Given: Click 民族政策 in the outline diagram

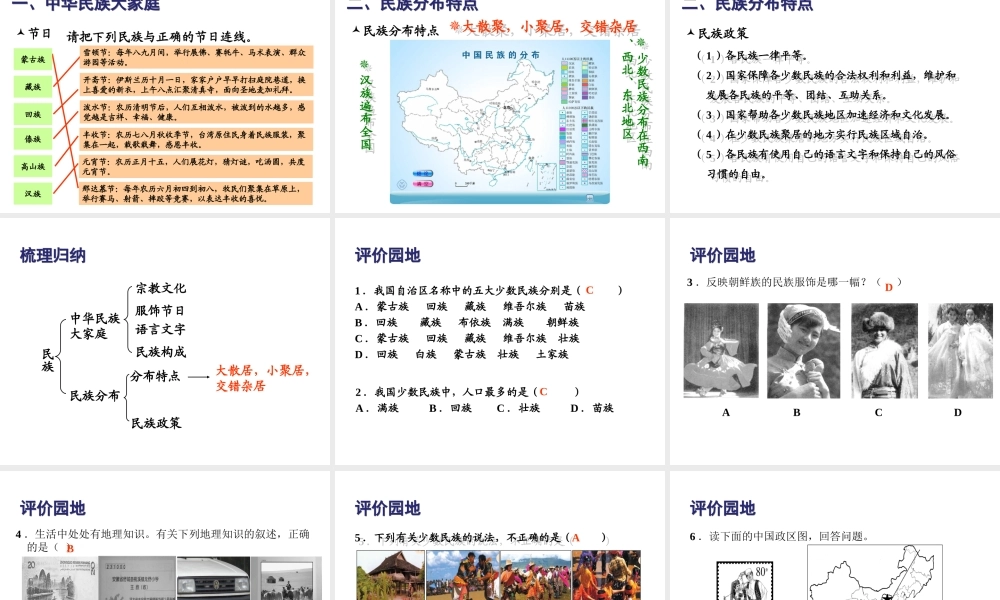Looking at the screenshot, I should [156, 423].
